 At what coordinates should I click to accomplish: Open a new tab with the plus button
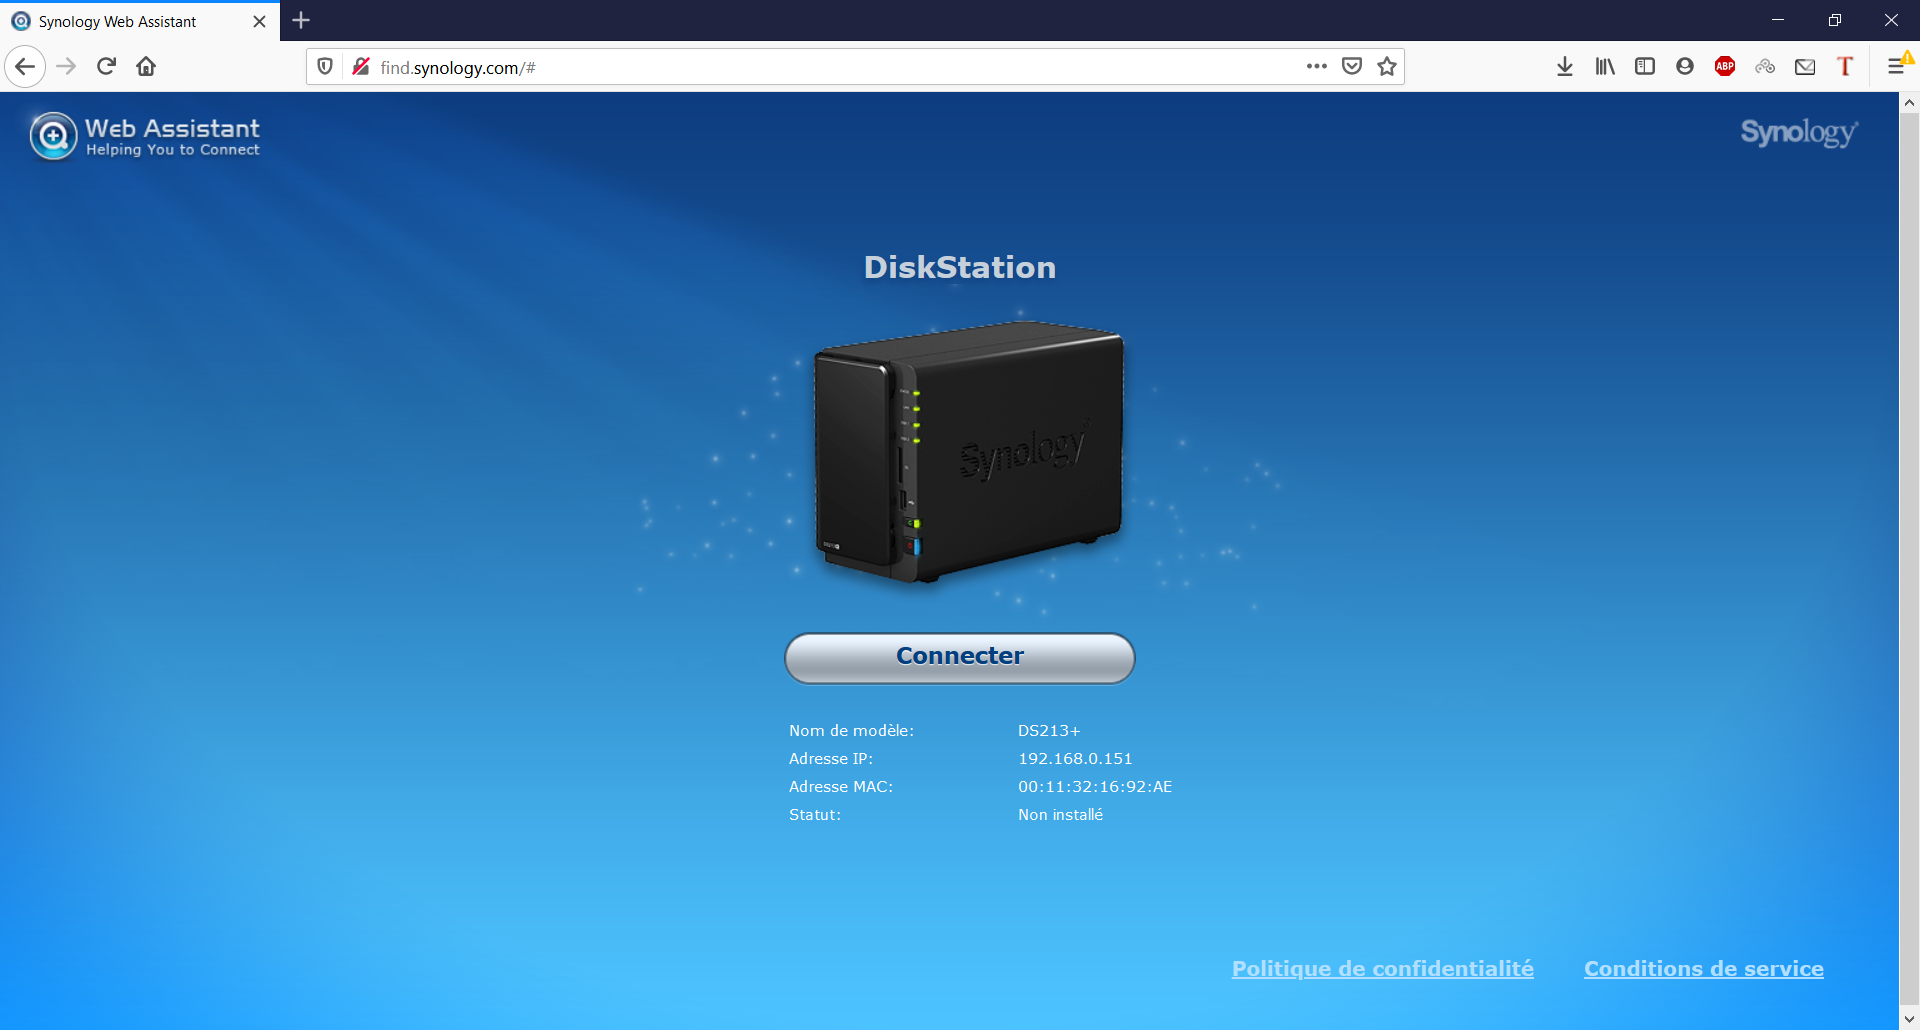coord(301,20)
